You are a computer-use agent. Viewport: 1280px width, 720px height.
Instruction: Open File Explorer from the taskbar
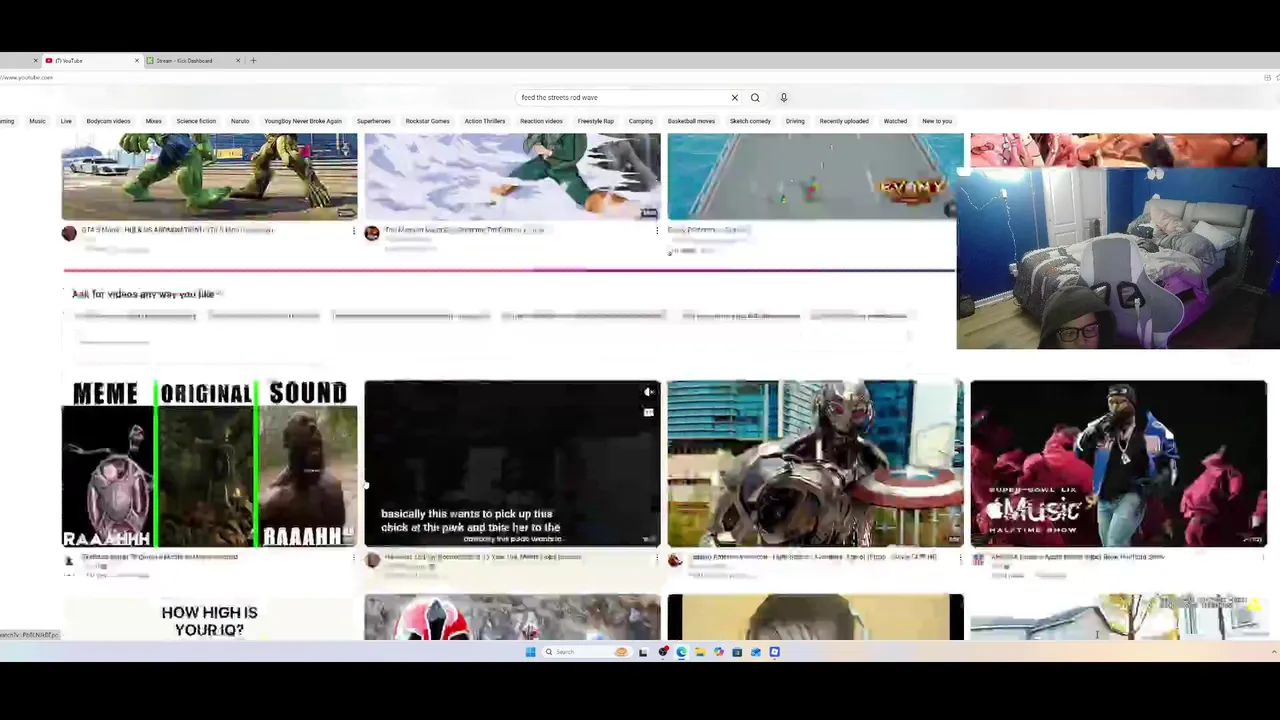pyautogui.click(x=700, y=652)
